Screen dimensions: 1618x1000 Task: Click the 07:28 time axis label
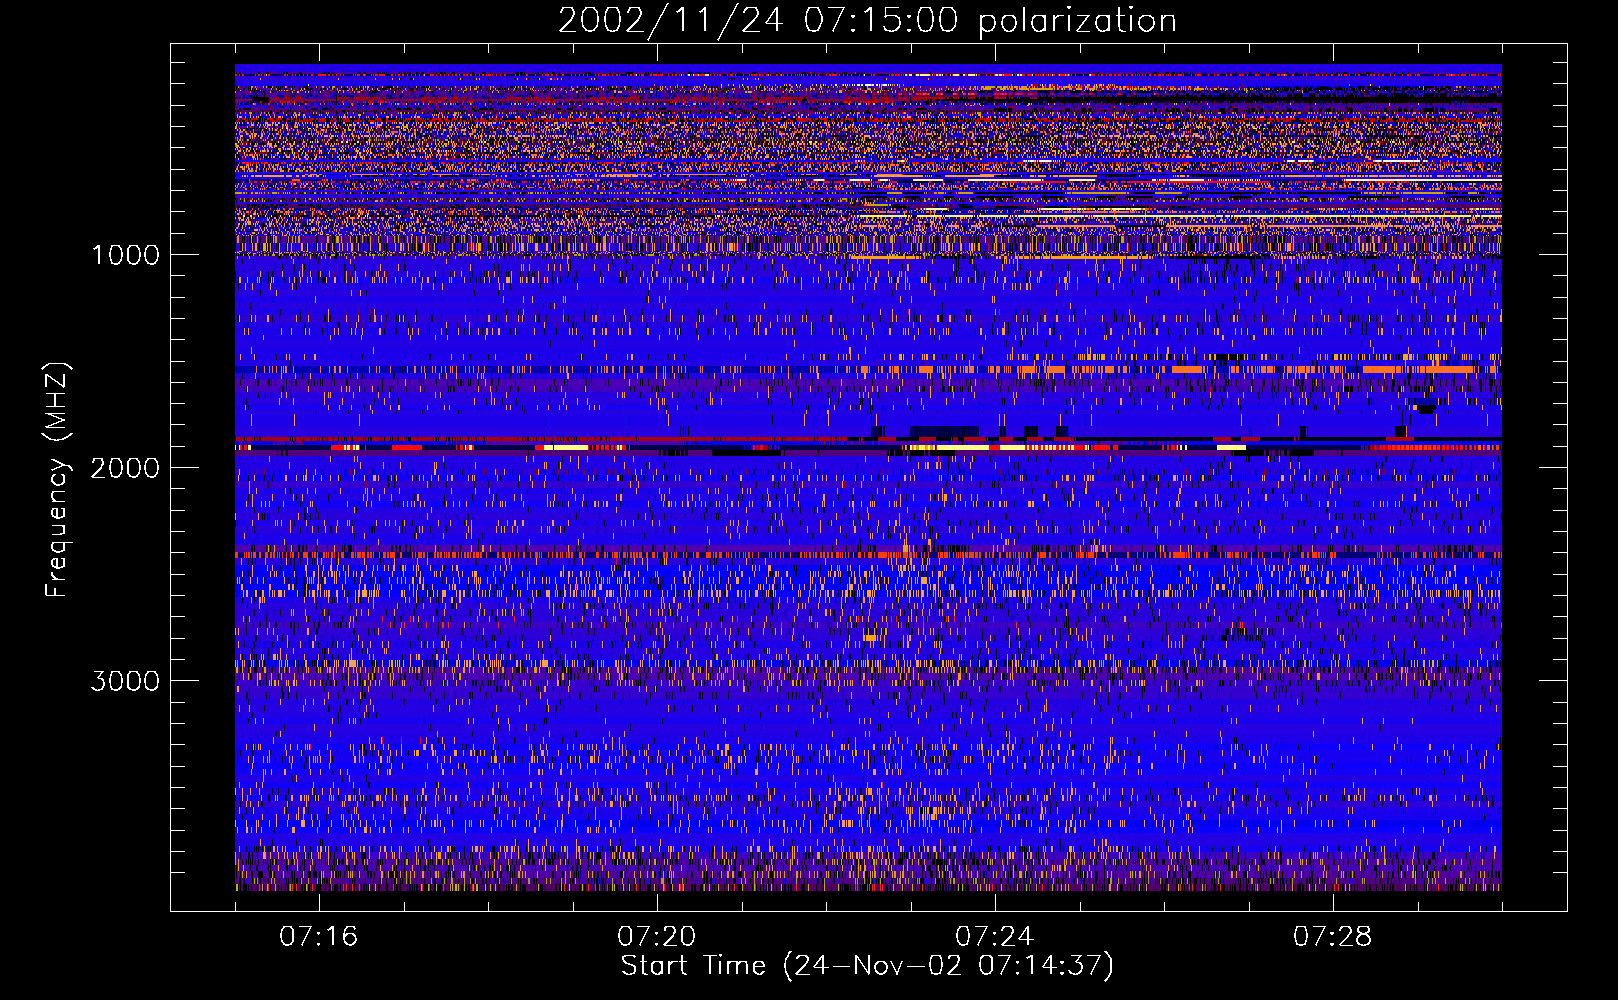coord(1333,937)
